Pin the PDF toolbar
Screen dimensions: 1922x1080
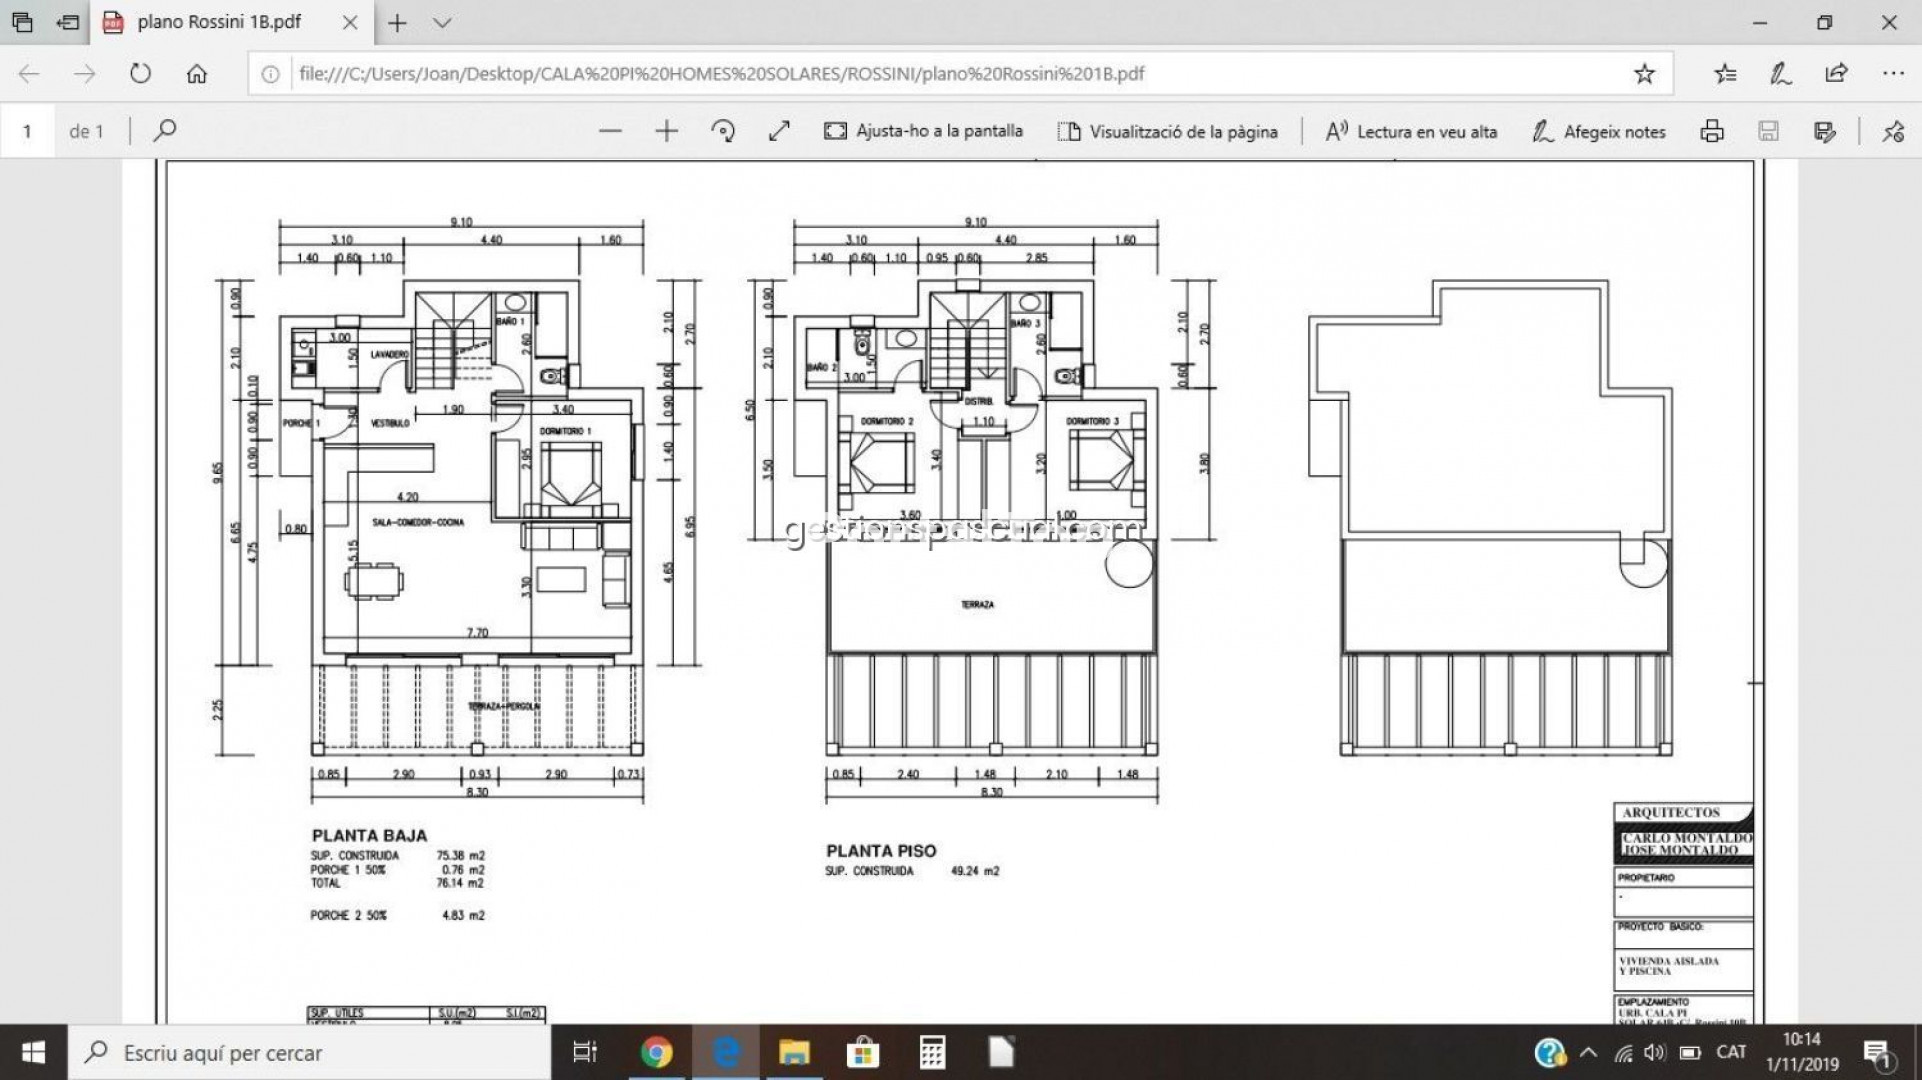(x=1892, y=131)
